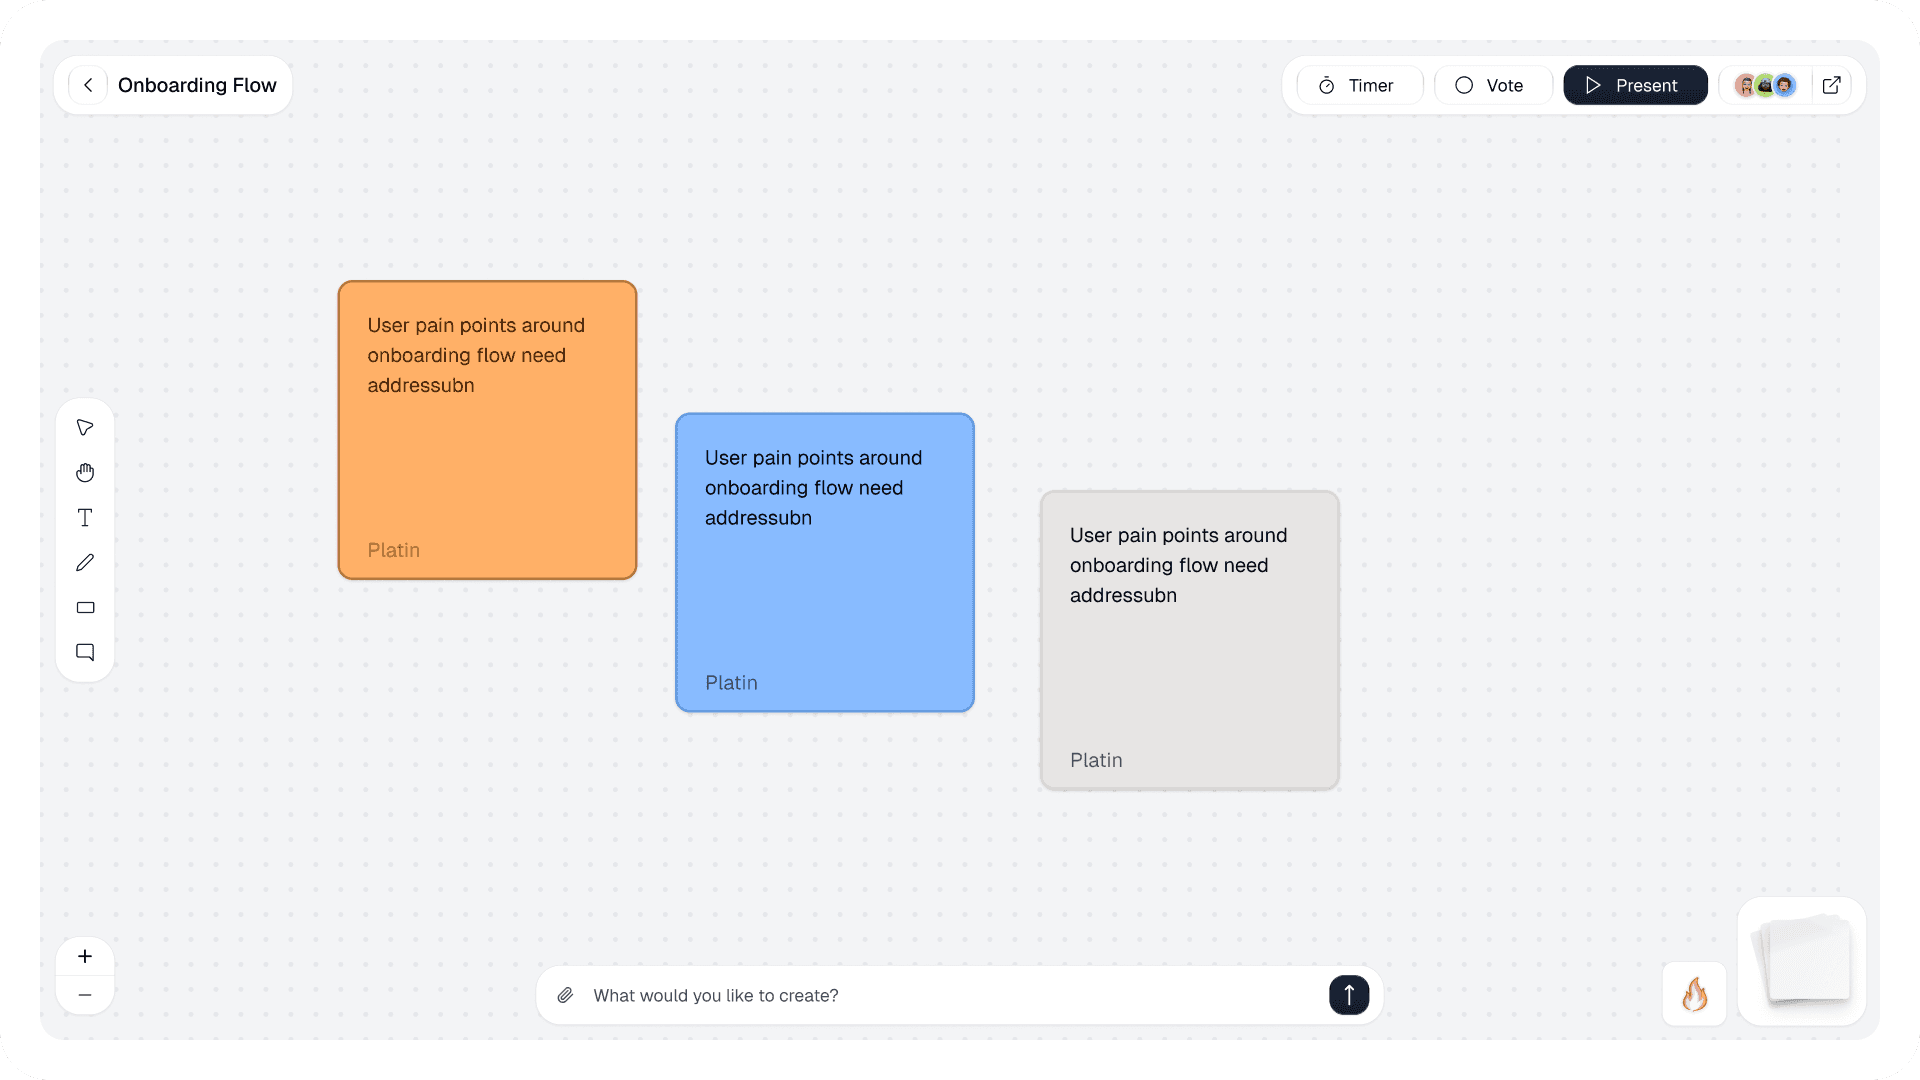Click the back arrow button
1920x1080 pixels.
[x=88, y=85]
